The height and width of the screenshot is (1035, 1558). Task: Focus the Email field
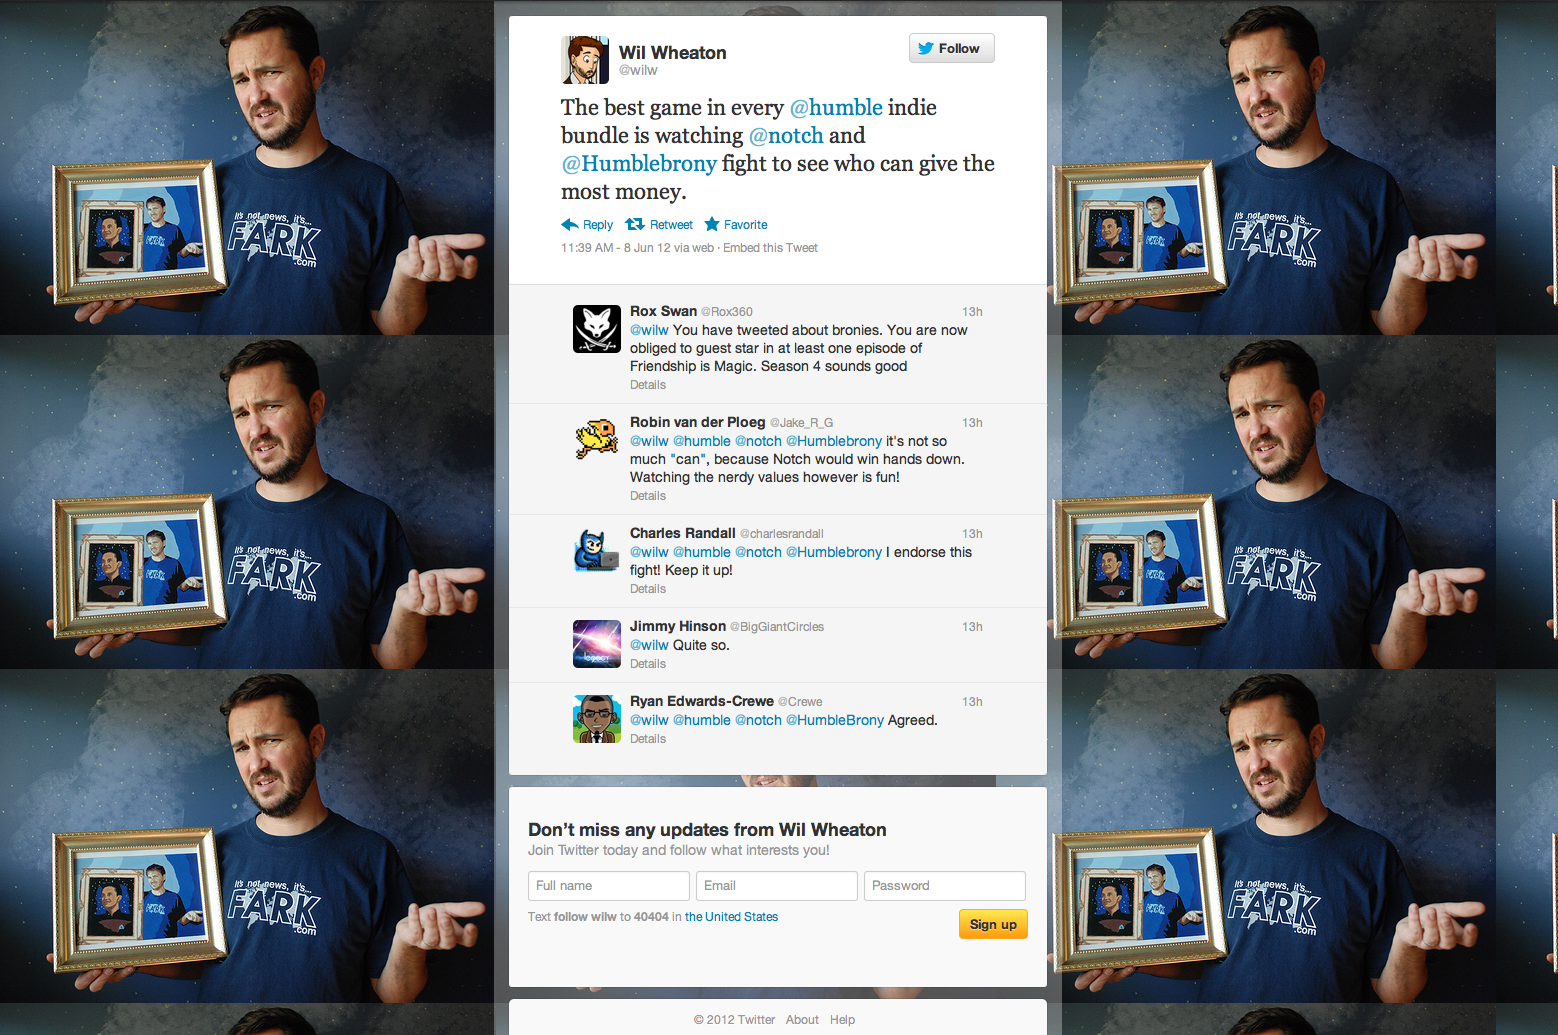777,886
